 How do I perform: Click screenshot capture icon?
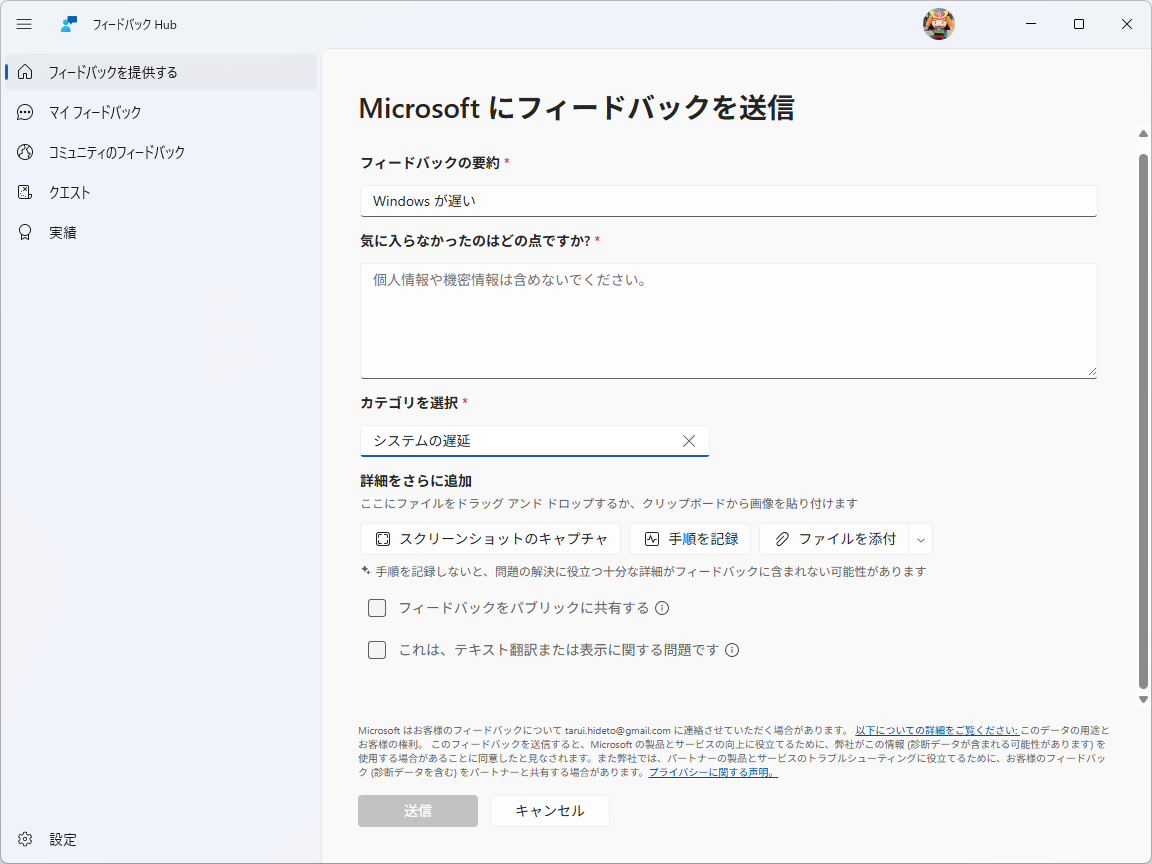click(x=383, y=539)
